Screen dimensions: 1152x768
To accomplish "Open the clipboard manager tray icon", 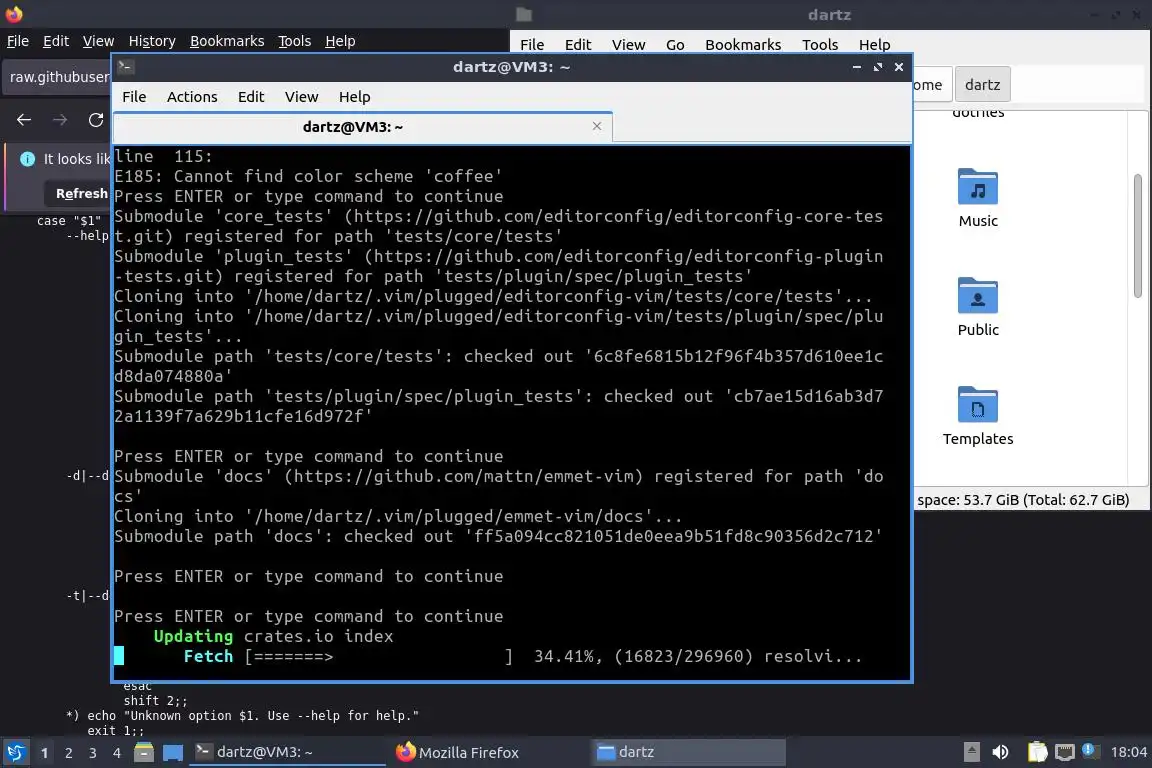I will tap(1037, 752).
